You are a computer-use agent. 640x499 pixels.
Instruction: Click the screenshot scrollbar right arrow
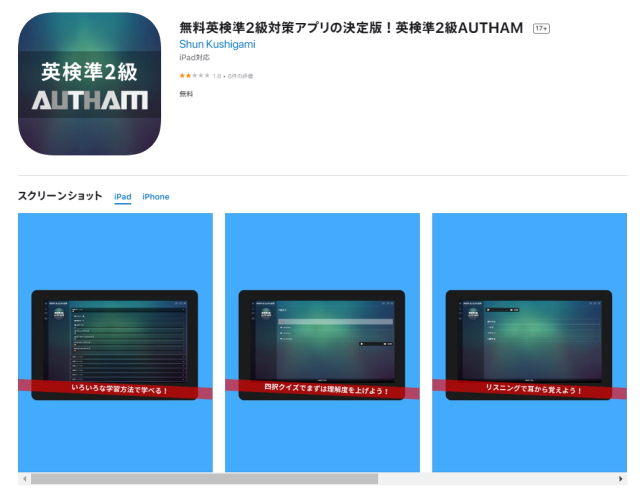[620, 479]
